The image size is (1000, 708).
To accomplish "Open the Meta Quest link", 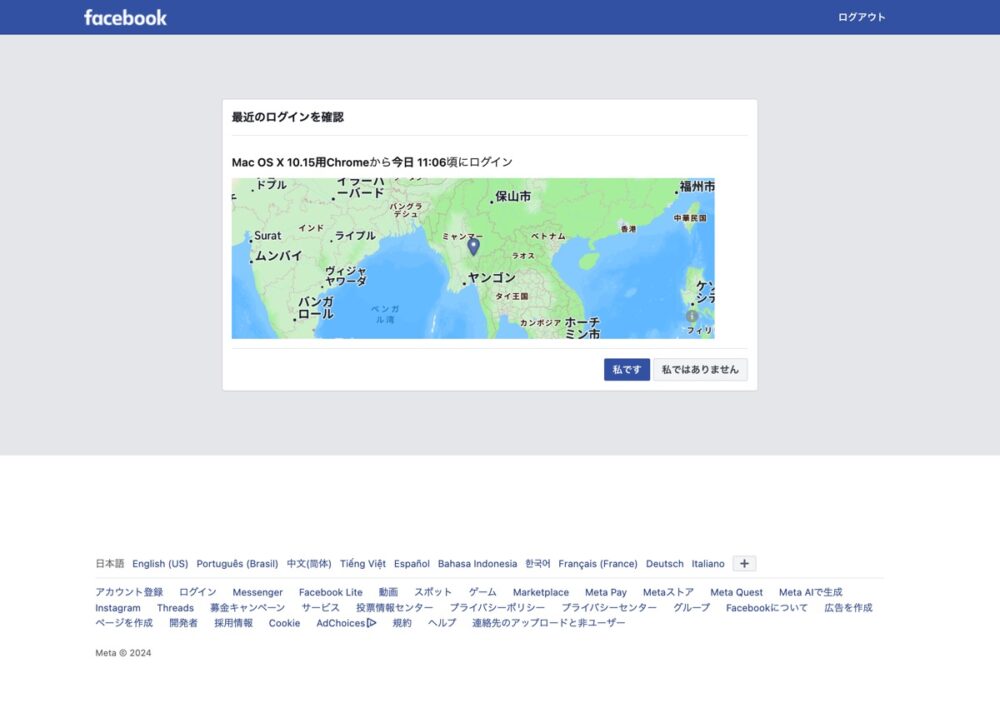I will click(736, 593).
